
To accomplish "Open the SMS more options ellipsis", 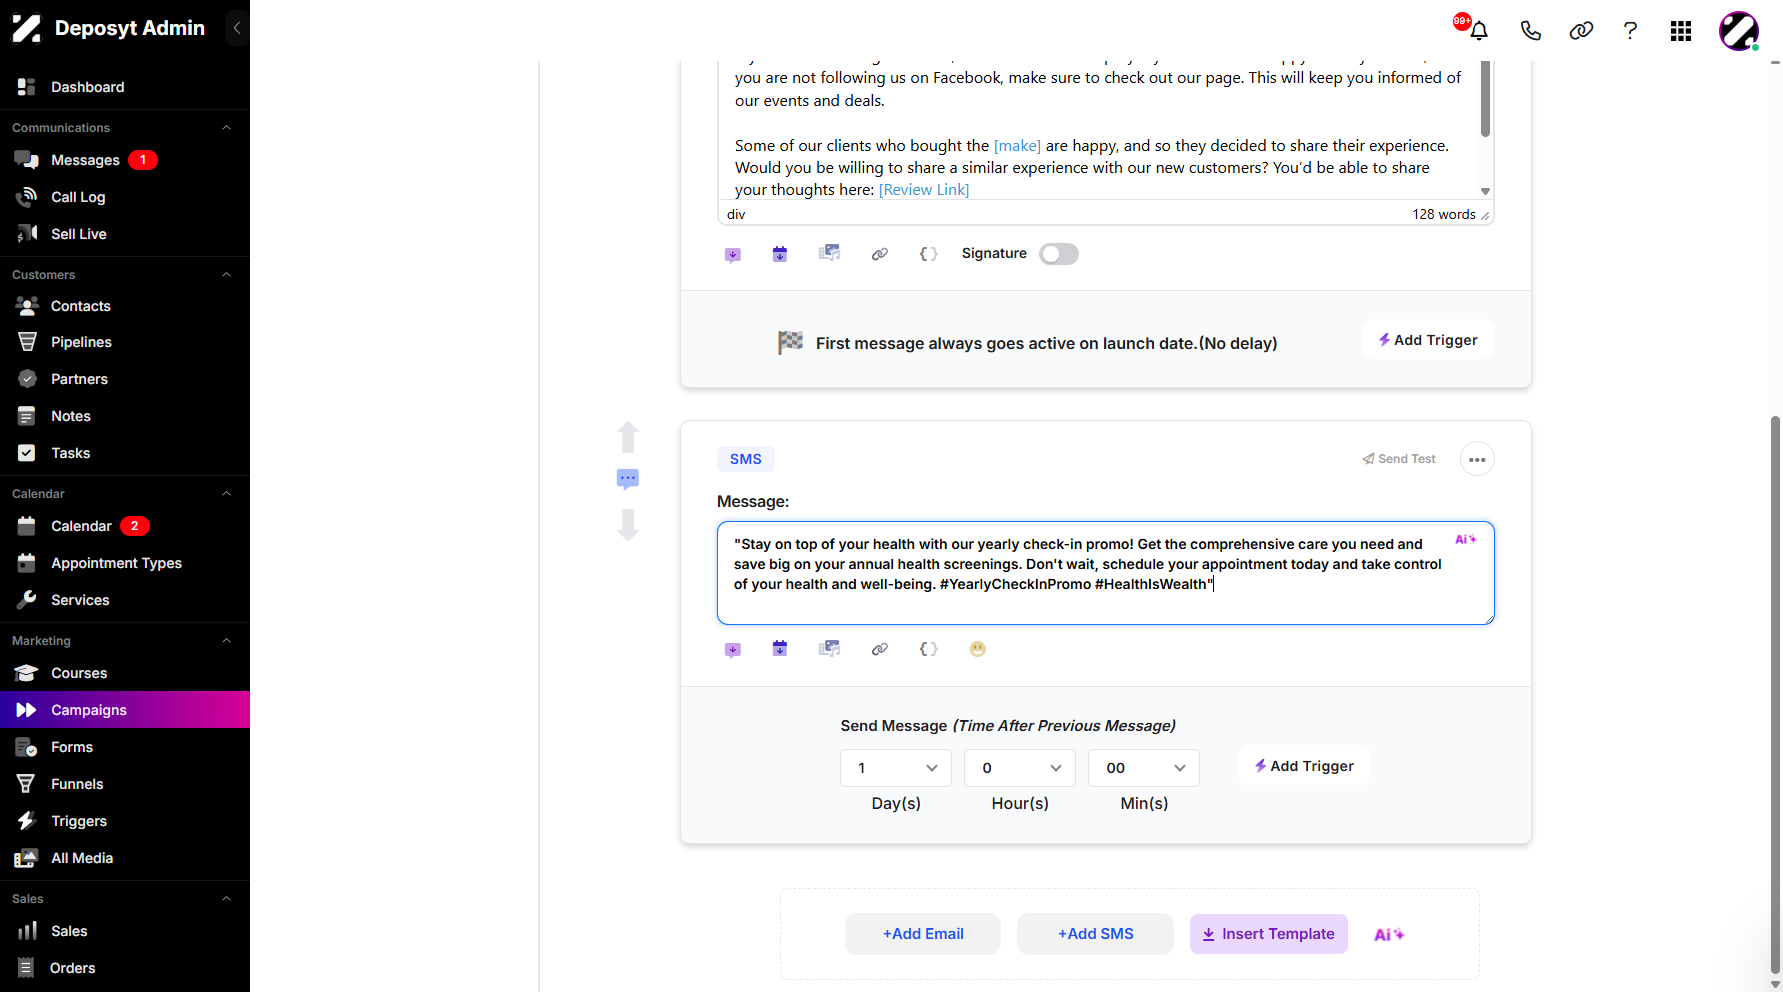I will pyautogui.click(x=1477, y=459).
